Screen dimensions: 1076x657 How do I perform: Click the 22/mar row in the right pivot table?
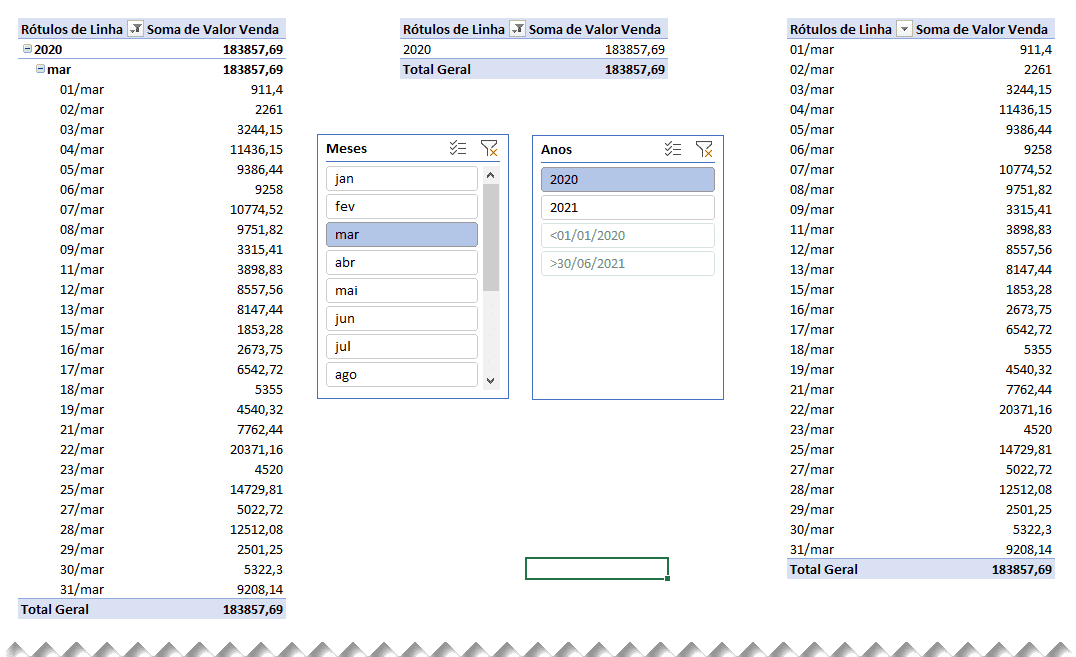click(x=812, y=409)
